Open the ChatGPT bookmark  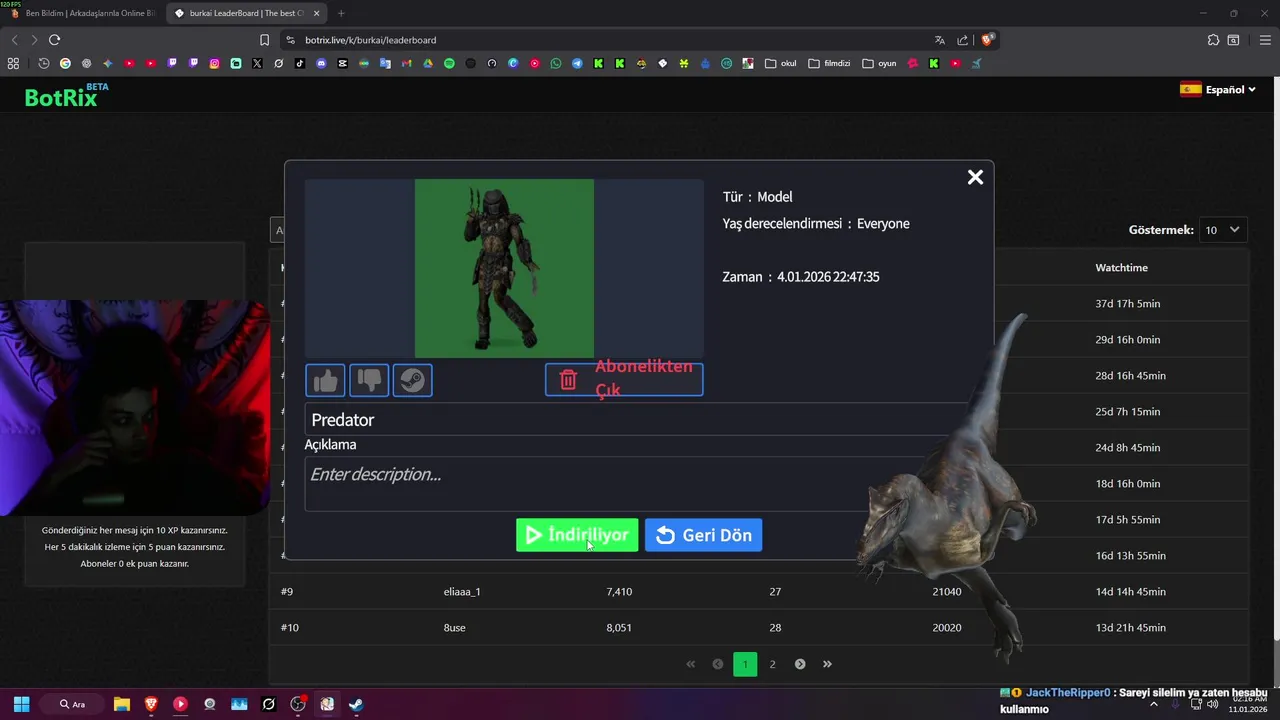87,63
